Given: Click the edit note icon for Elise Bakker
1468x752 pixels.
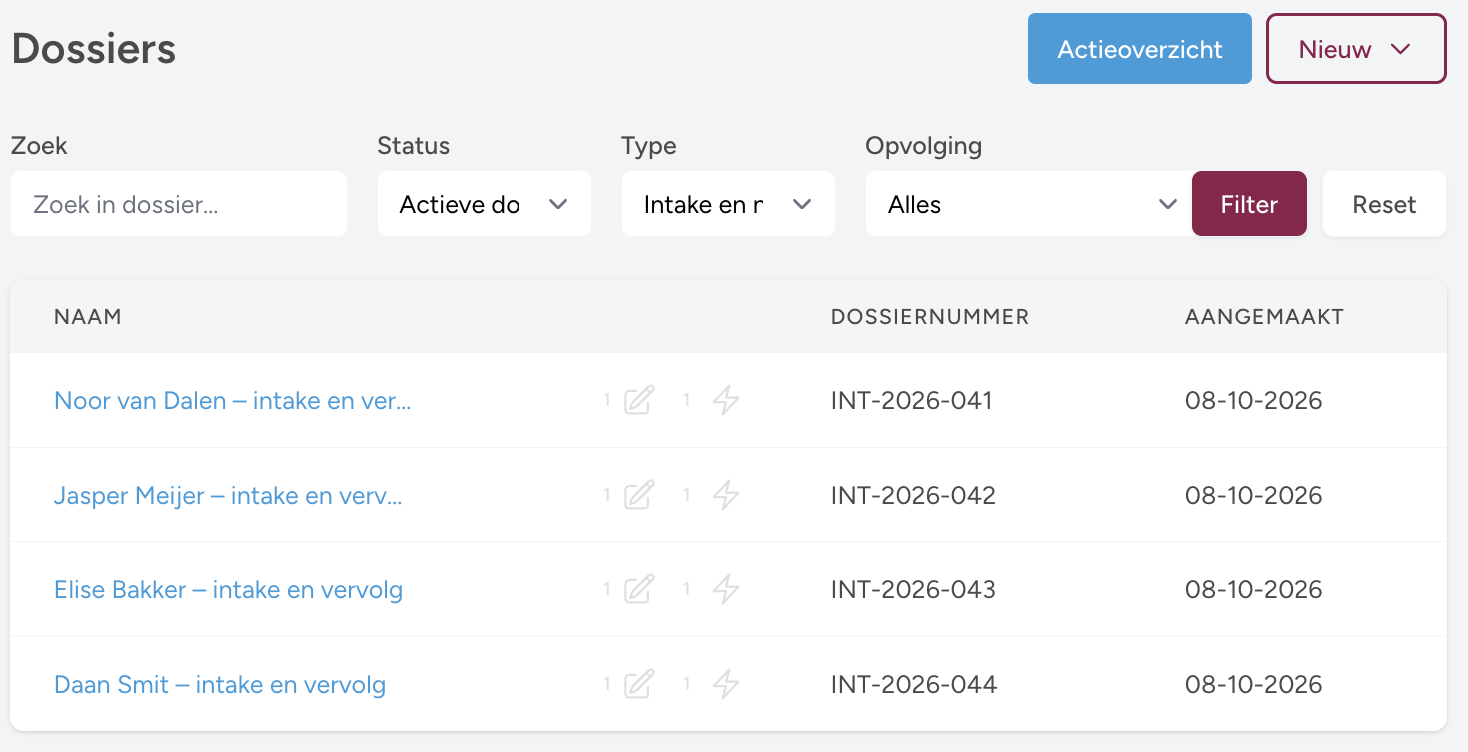Looking at the screenshot, I should click(639, 589).
